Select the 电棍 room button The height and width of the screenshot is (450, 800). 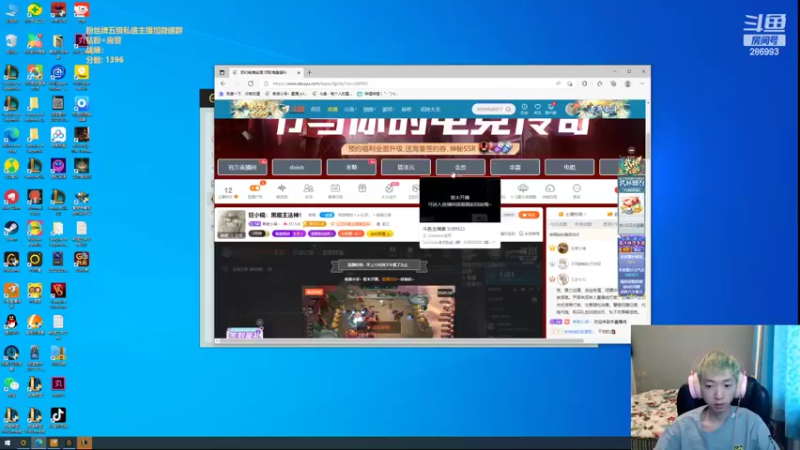(x=569, y=167)
